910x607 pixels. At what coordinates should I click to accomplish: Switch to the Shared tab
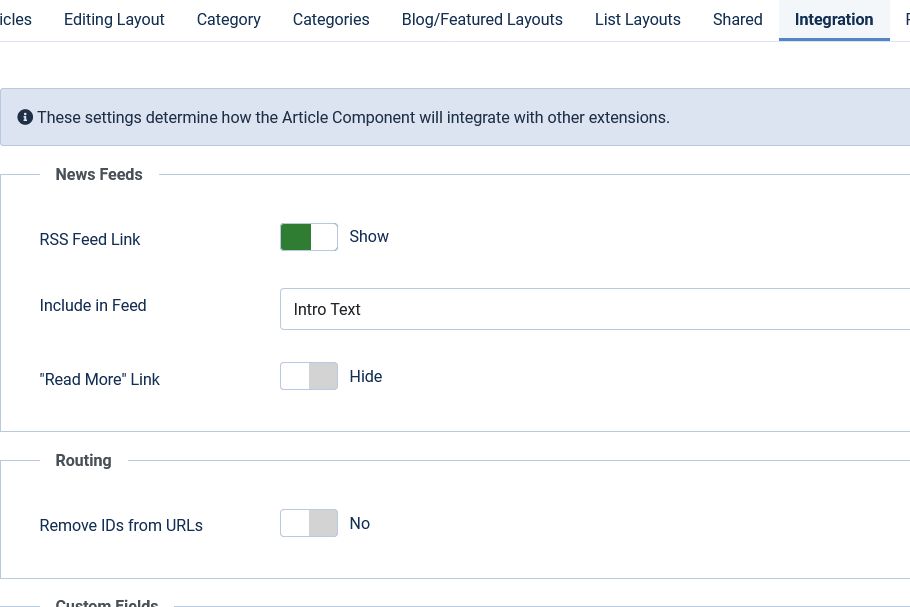tap(737, 19)
